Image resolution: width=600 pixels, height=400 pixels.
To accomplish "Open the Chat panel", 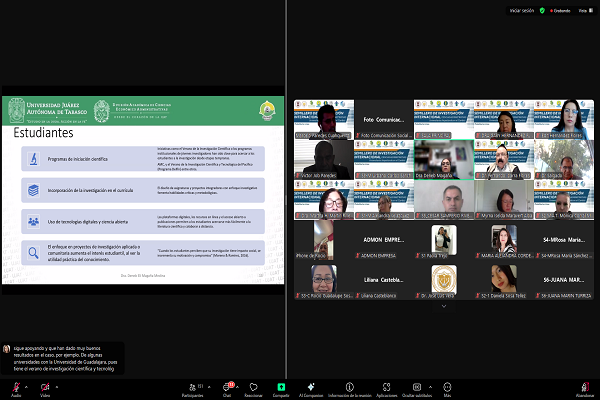I will (x=227, y=387).
